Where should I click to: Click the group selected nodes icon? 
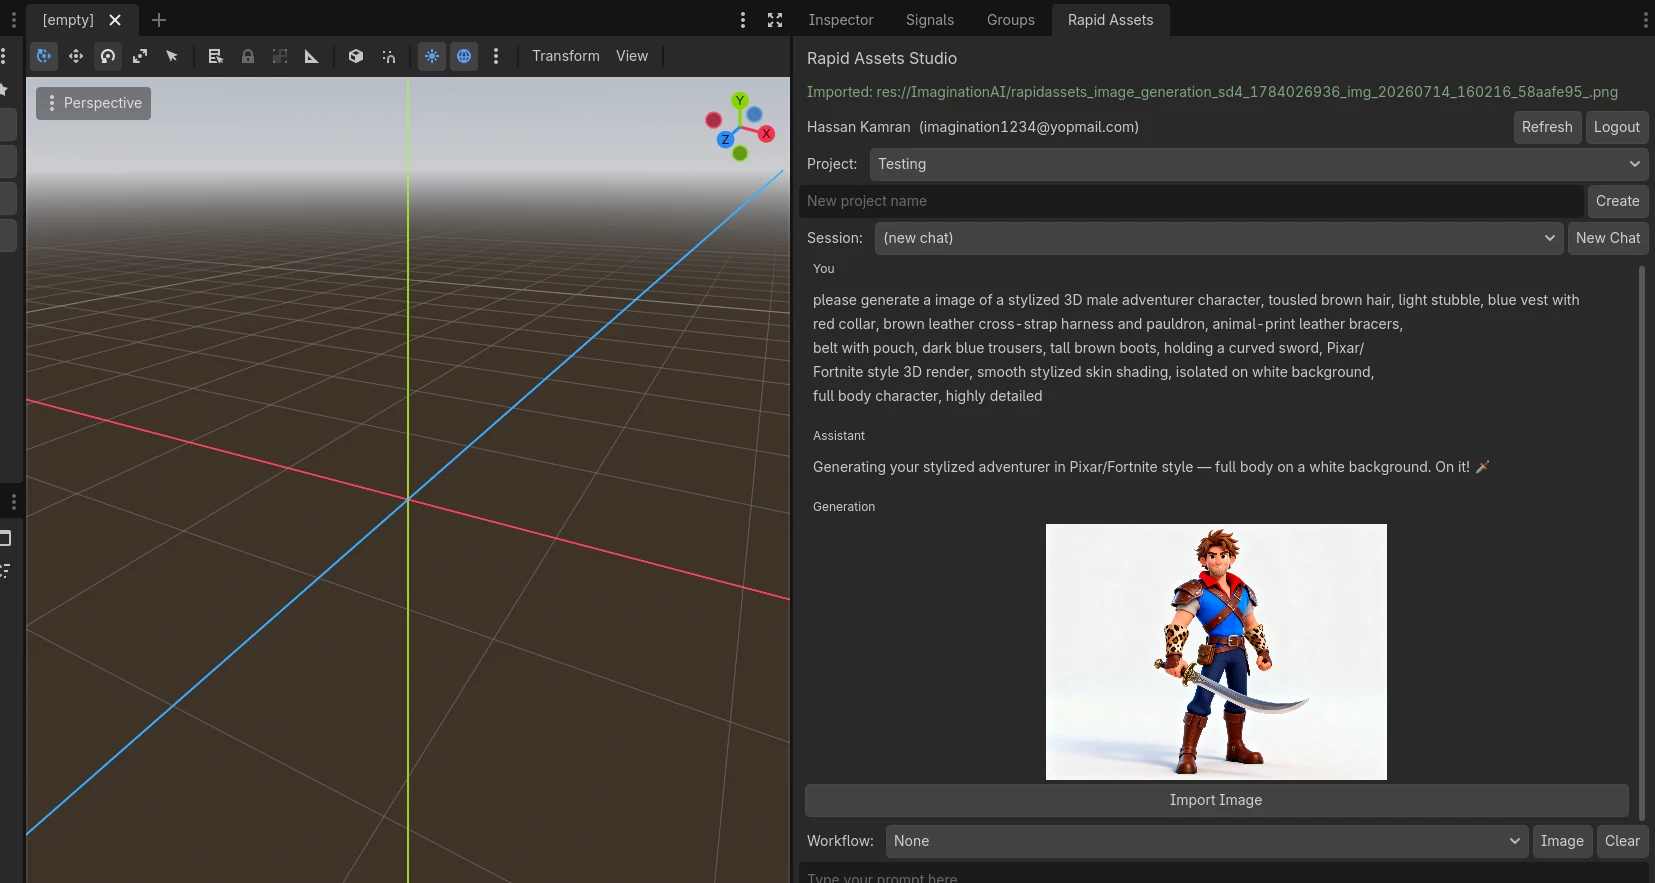[x=280, y=56]
